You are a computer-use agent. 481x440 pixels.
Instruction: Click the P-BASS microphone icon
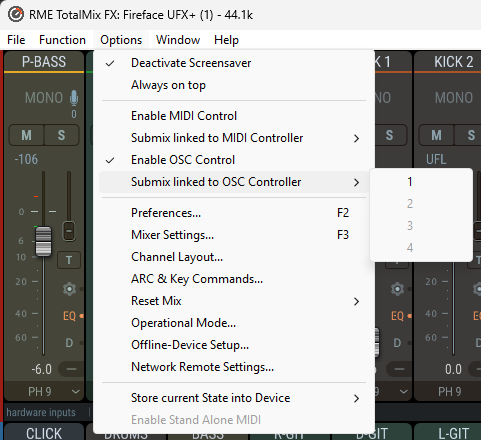[74, 98]
